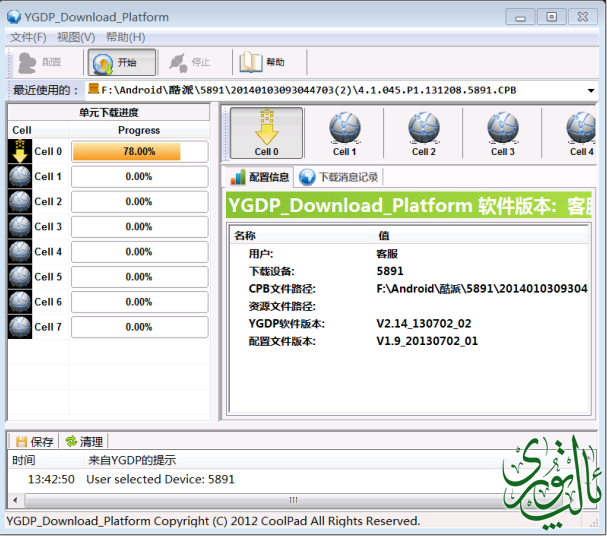Screen dimensions: 607x536
Task: Click the Cell column header
Action: click(x=38, y=130)
